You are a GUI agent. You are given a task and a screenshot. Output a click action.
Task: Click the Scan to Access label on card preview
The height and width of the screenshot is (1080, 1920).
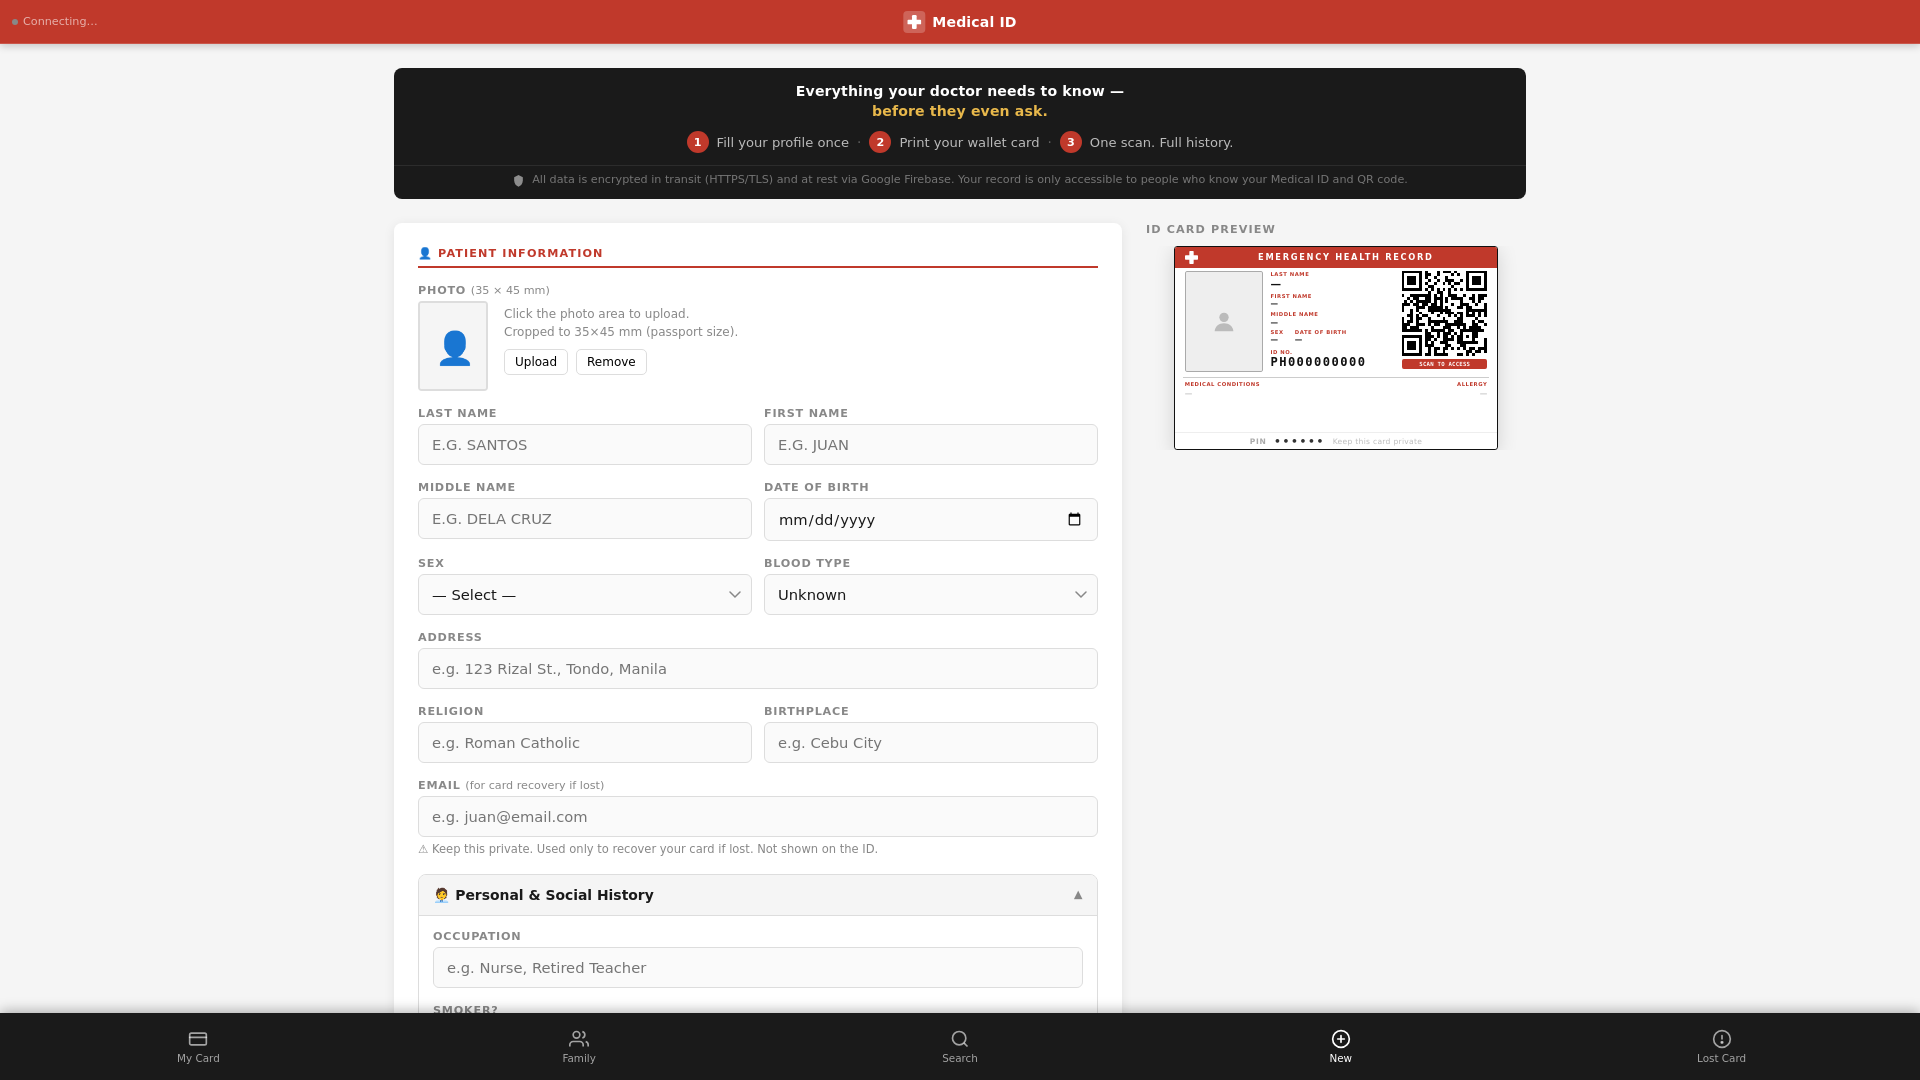pos(1444,364)
